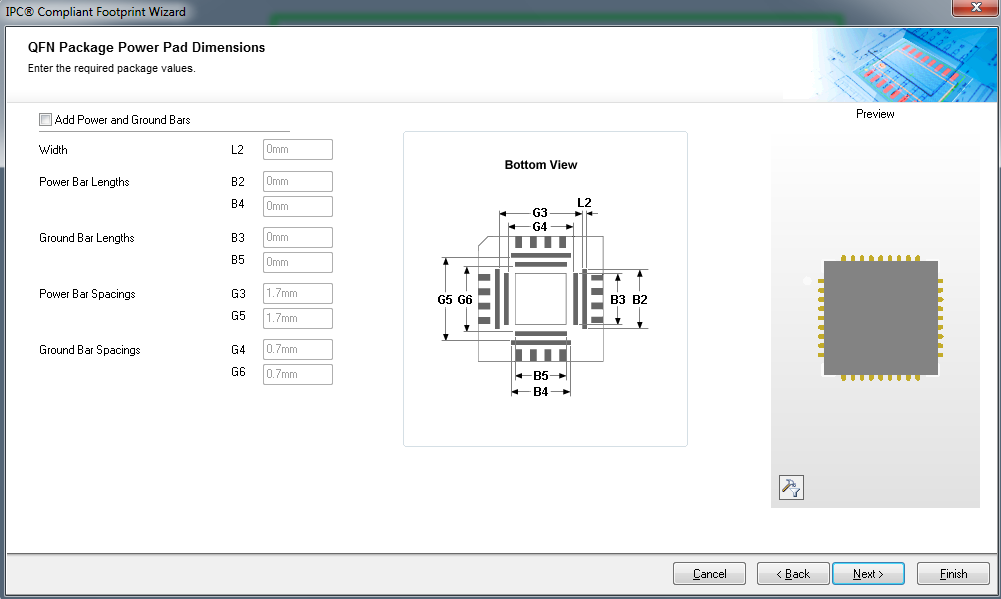Complete the wizard with Finish

pos(953,574)
